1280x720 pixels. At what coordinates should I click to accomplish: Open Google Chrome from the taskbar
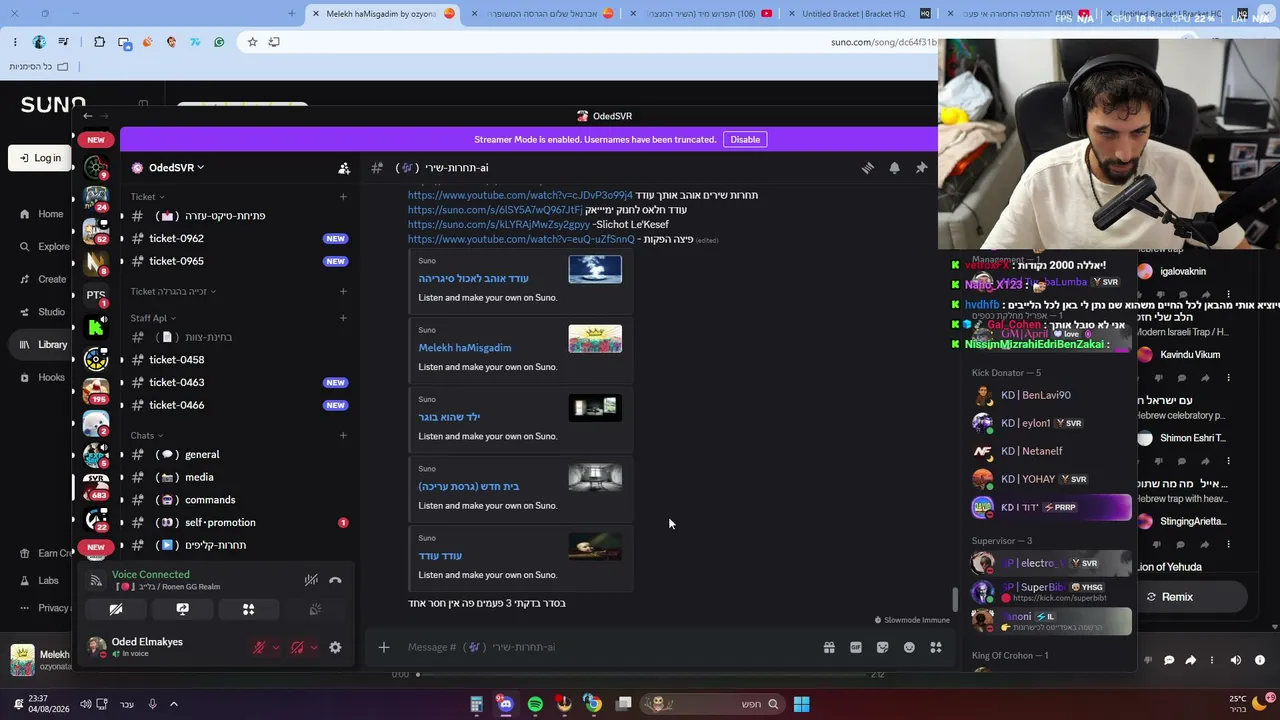(593, 704)
